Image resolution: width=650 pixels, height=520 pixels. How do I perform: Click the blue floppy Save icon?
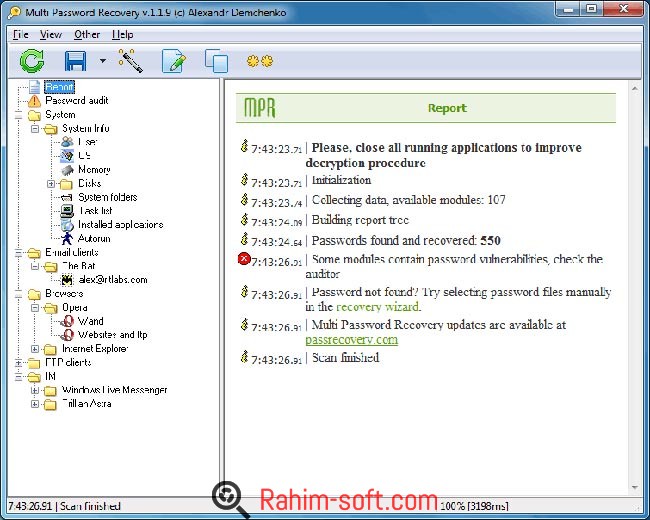coord(75,61)
